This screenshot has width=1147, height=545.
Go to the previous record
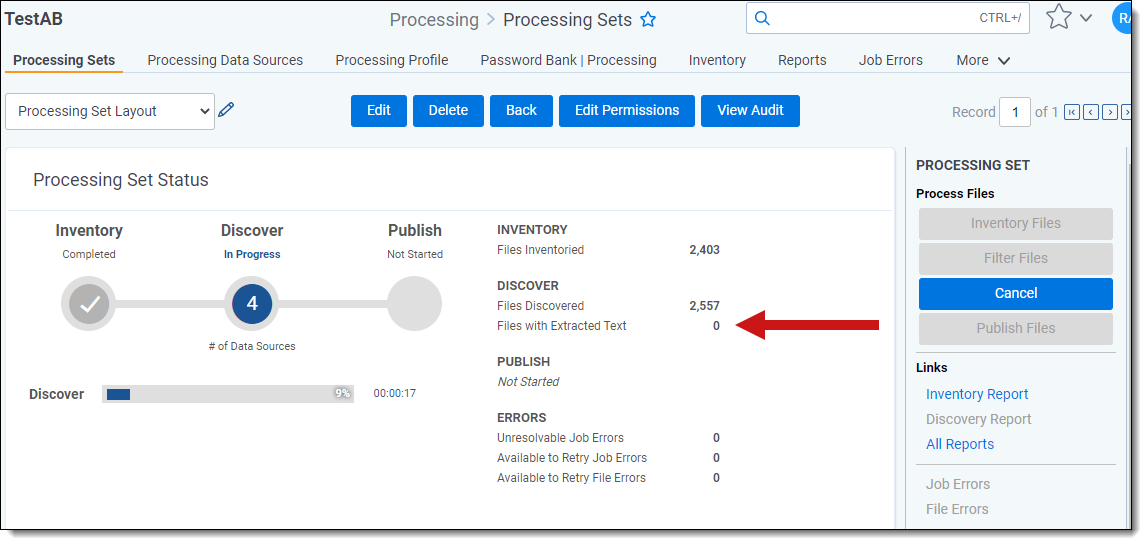tap(1091, 112)
